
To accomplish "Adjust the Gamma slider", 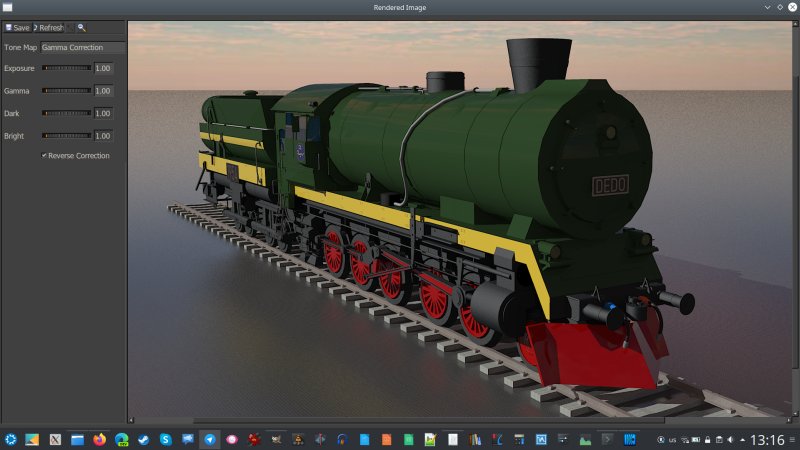I will pyautogui.click(x=66, y=91).
